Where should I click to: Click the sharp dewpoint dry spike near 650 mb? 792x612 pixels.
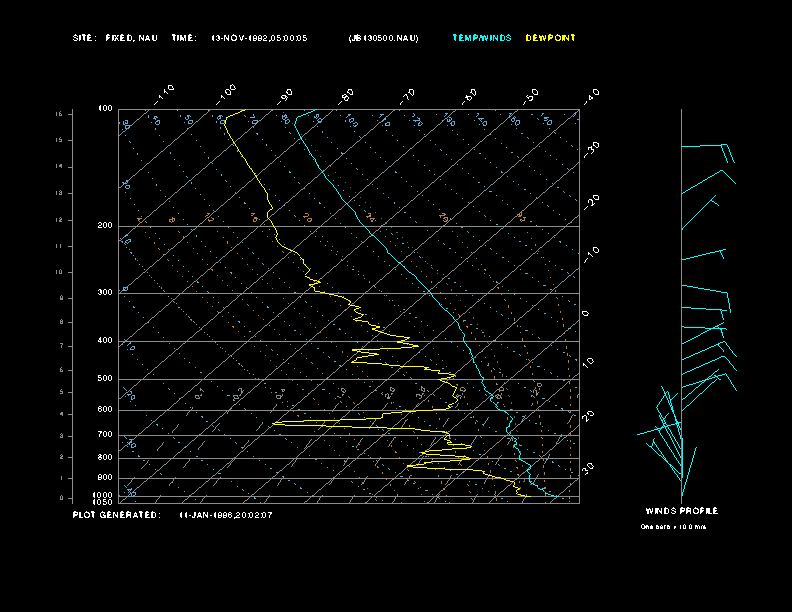click(x=276, y=424)
